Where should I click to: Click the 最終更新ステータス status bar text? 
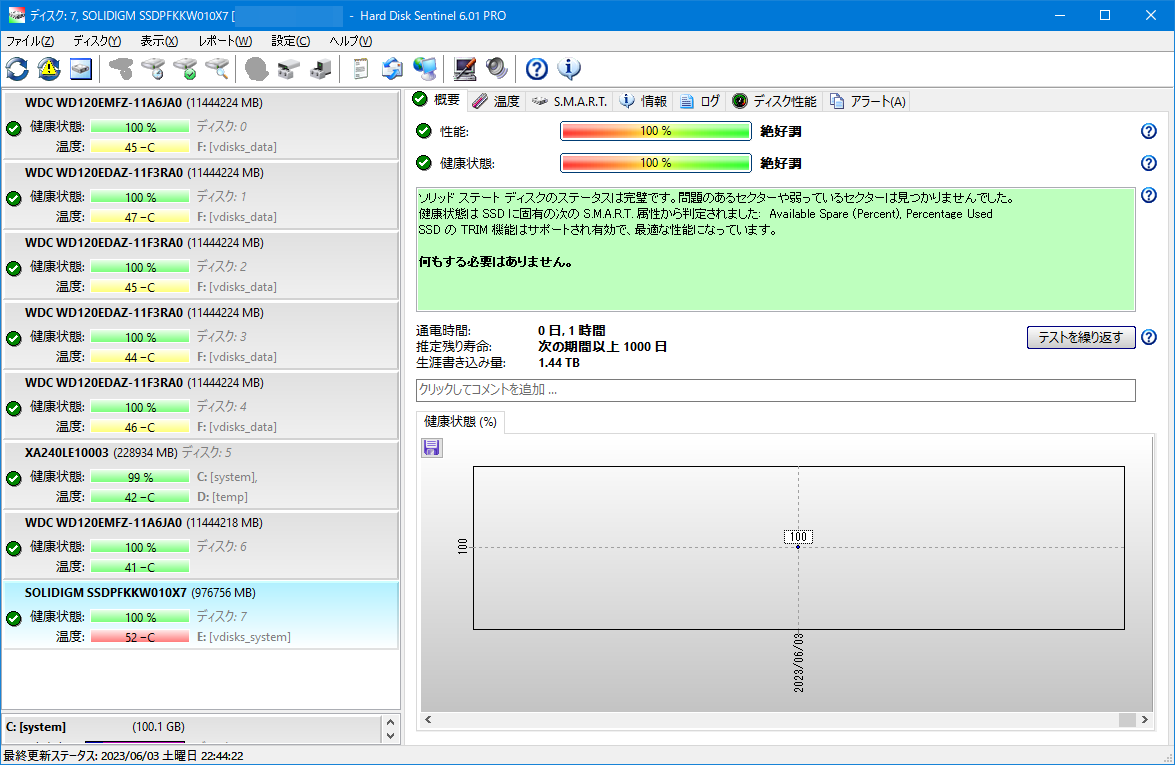coord(124,755)
